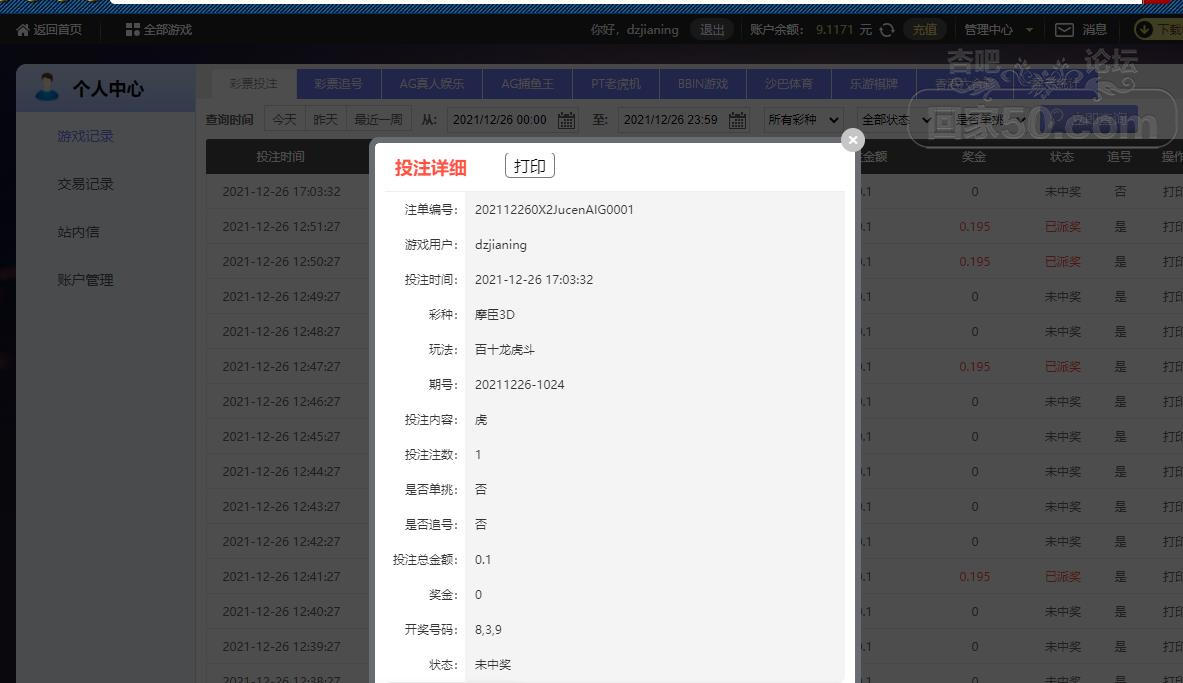Click the winning numbers 8,3,9
The height and width of the screenshot is (683, 1183).
pyautogui.click(x=488, y=629)
